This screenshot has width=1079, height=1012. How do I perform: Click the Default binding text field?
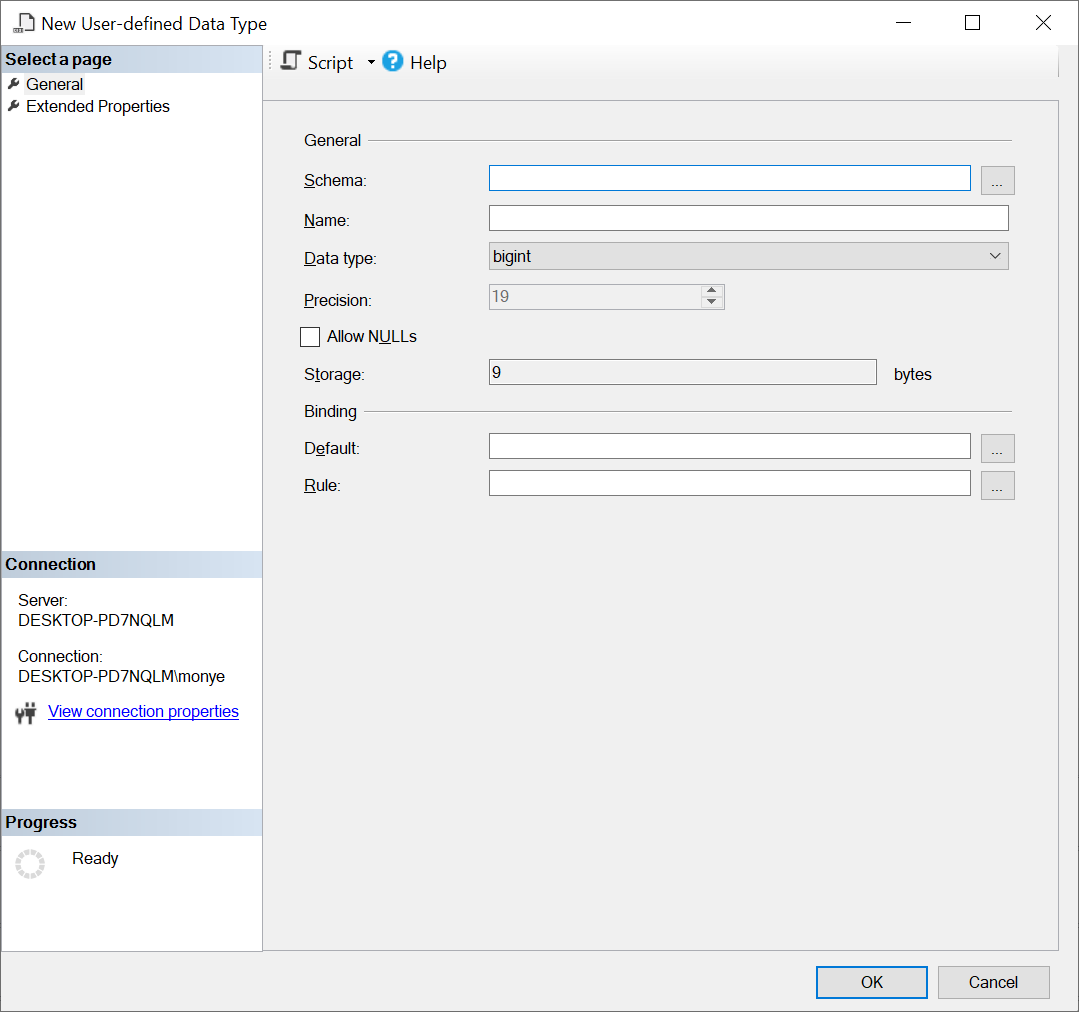[729, 446]
